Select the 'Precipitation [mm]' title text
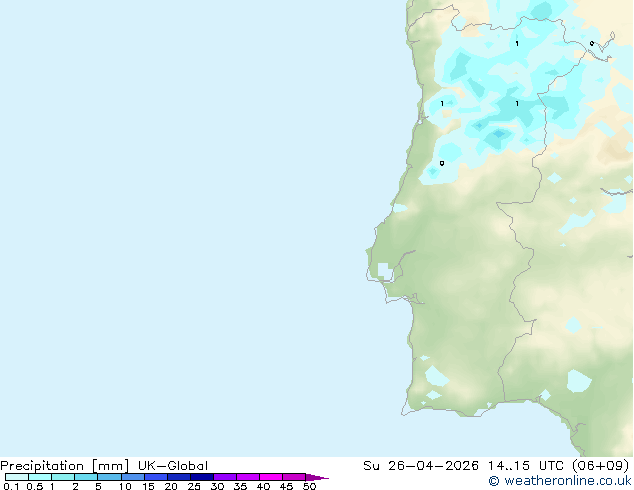Screen dimensions: 634x490 coord(65,466)
